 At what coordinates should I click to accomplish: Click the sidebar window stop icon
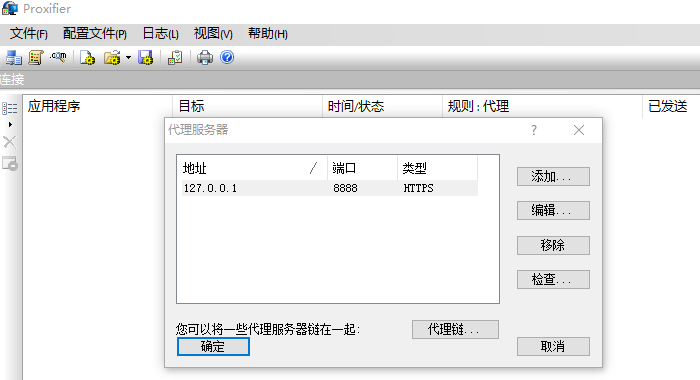click(9, 163)
